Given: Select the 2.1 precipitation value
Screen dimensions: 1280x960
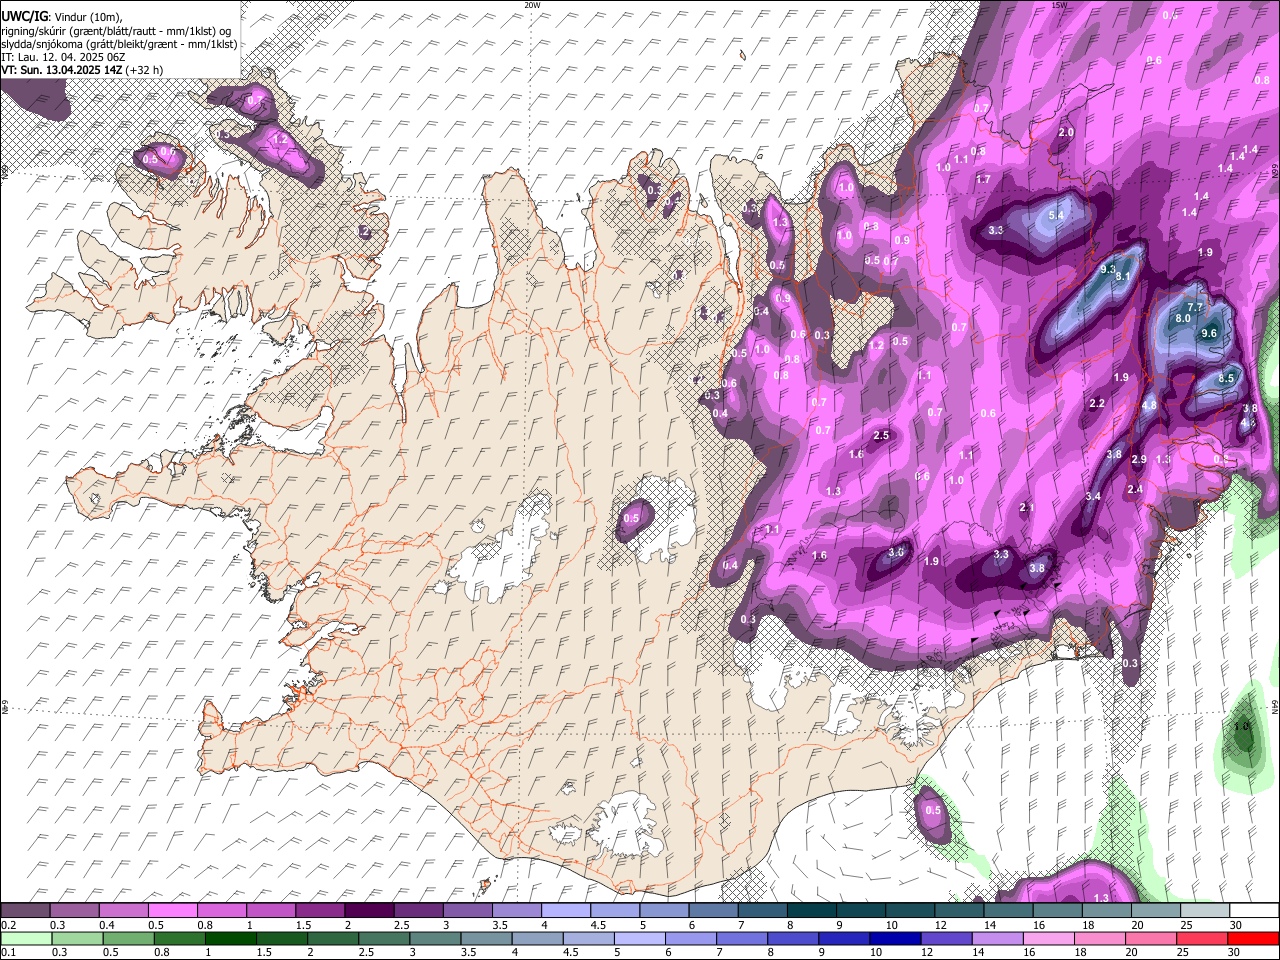Looking at the screenshot, I should pos(1026,508).
